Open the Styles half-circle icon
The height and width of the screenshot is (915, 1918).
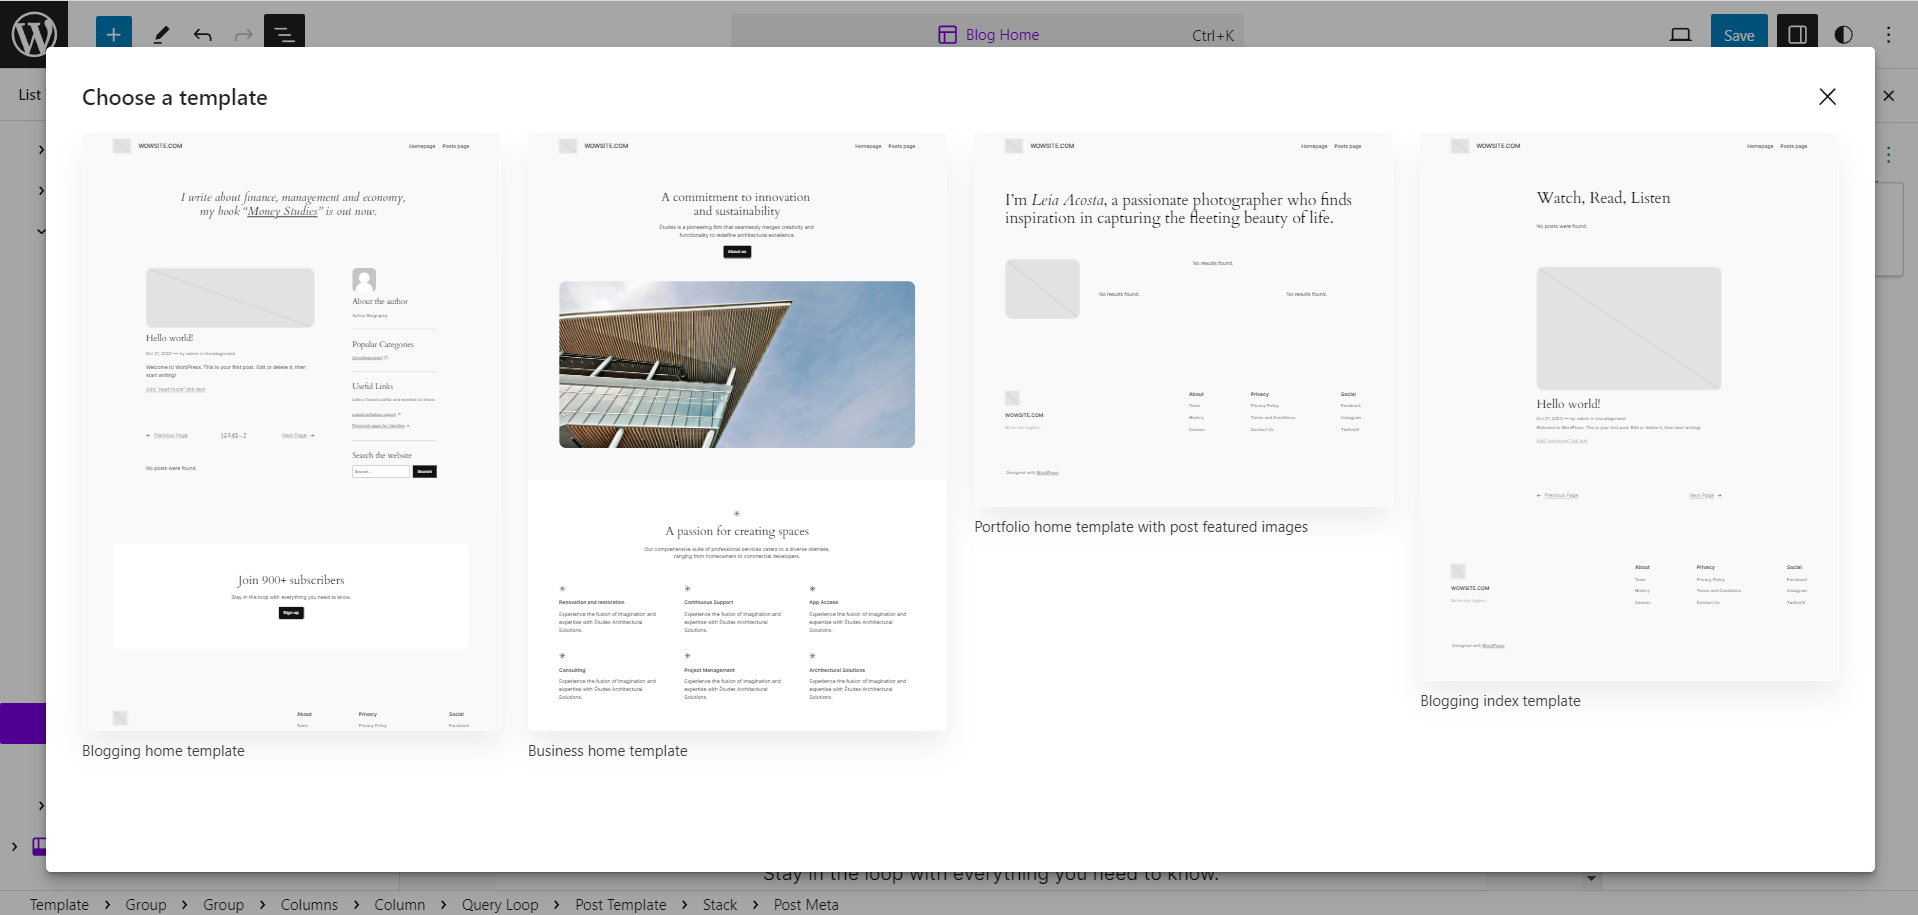click(x=1841, y=33)
